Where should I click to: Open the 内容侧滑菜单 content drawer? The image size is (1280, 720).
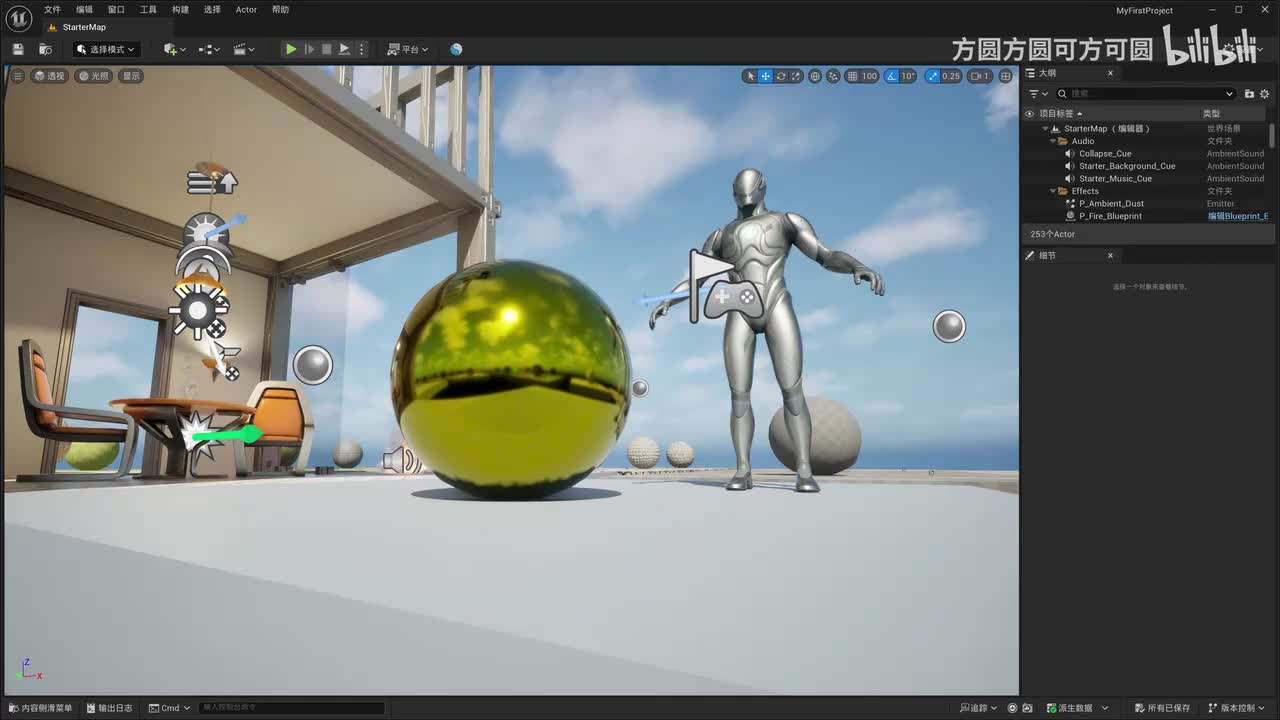[x=41, y=708]
